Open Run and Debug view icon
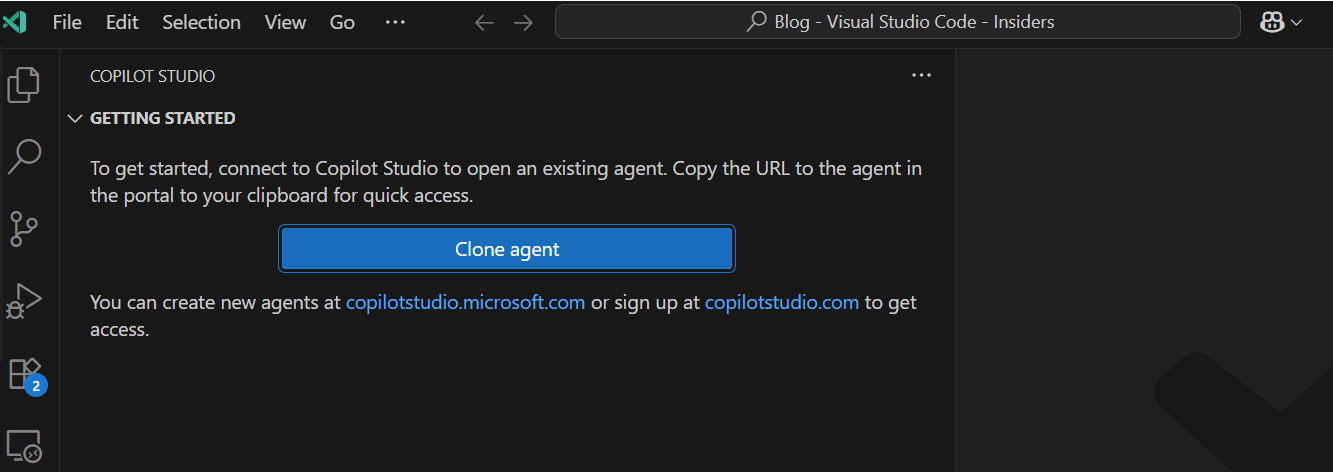 click(x=24, y=301)
